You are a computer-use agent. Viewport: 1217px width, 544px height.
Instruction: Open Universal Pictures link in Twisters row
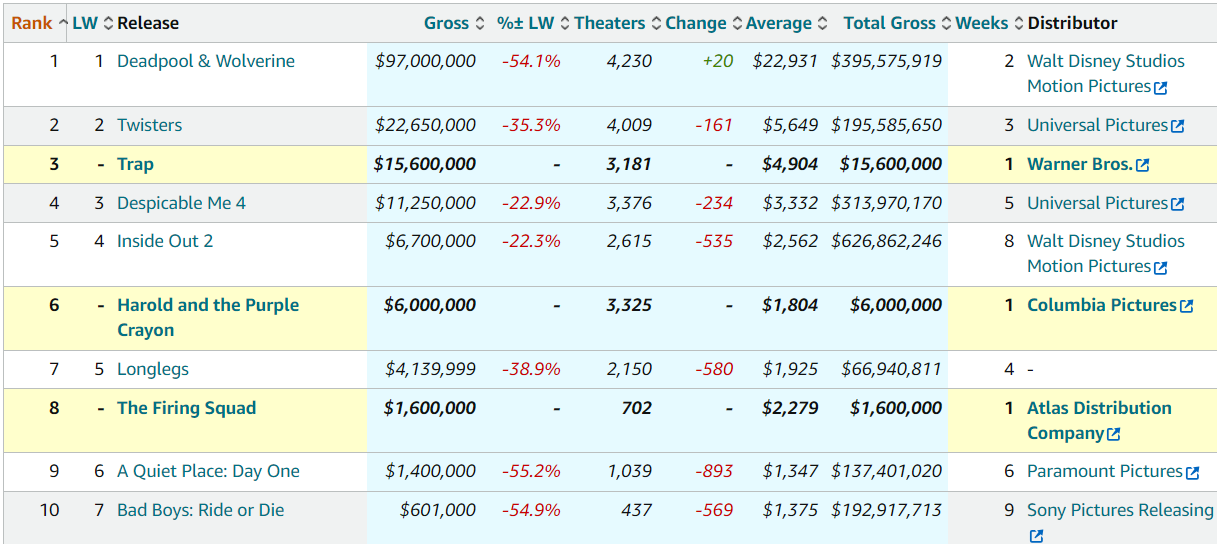[1097, 125]
